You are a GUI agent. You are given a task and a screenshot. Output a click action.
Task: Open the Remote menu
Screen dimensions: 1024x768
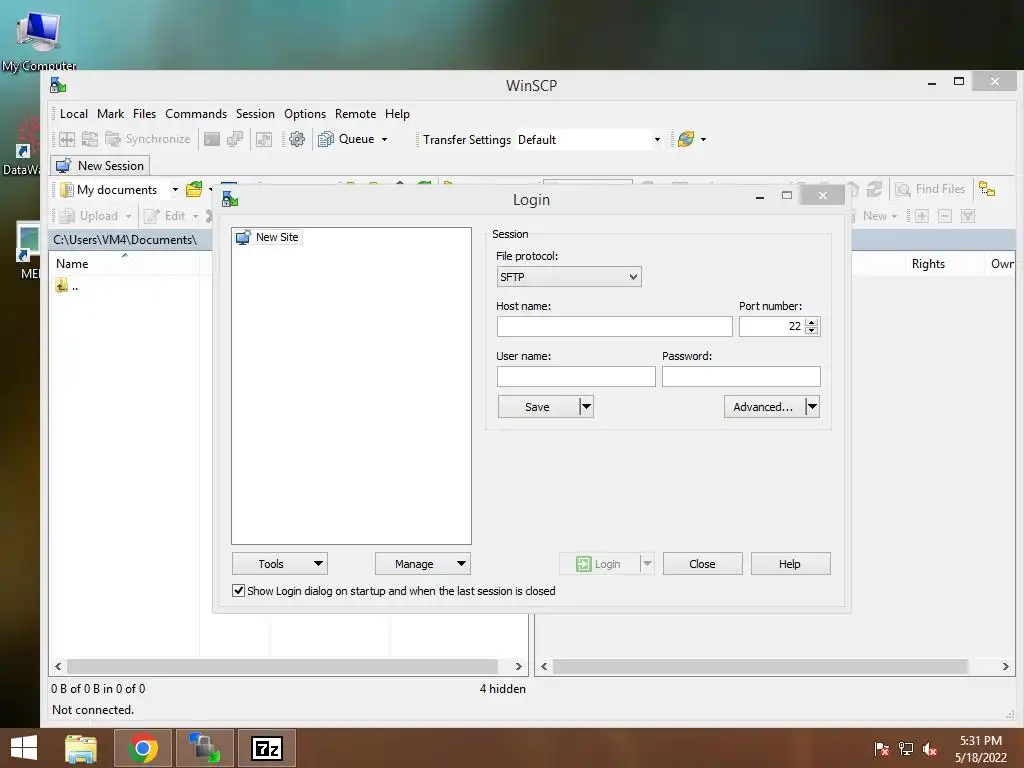coord(355,114)
